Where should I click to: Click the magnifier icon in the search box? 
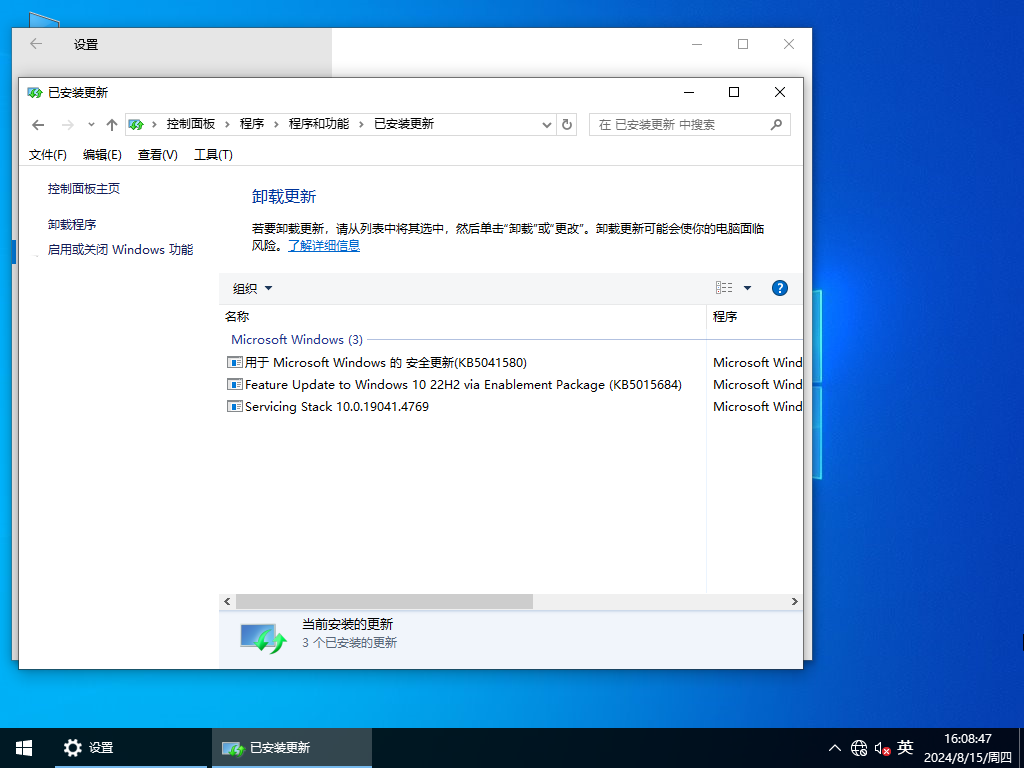click(776, 124)
